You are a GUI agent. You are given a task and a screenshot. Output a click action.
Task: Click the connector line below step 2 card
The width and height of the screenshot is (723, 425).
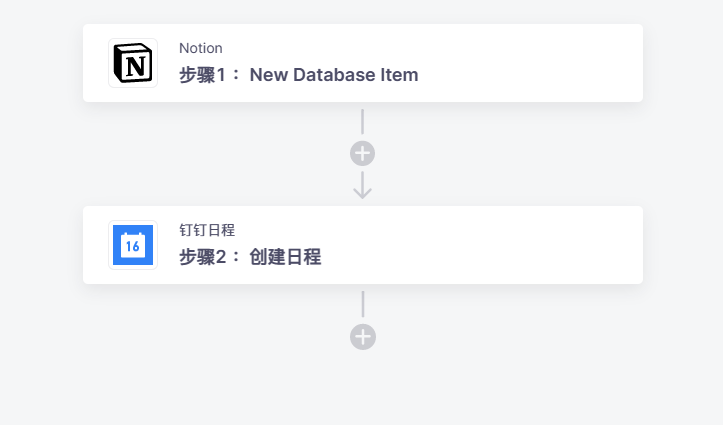(x=363, y=304)
